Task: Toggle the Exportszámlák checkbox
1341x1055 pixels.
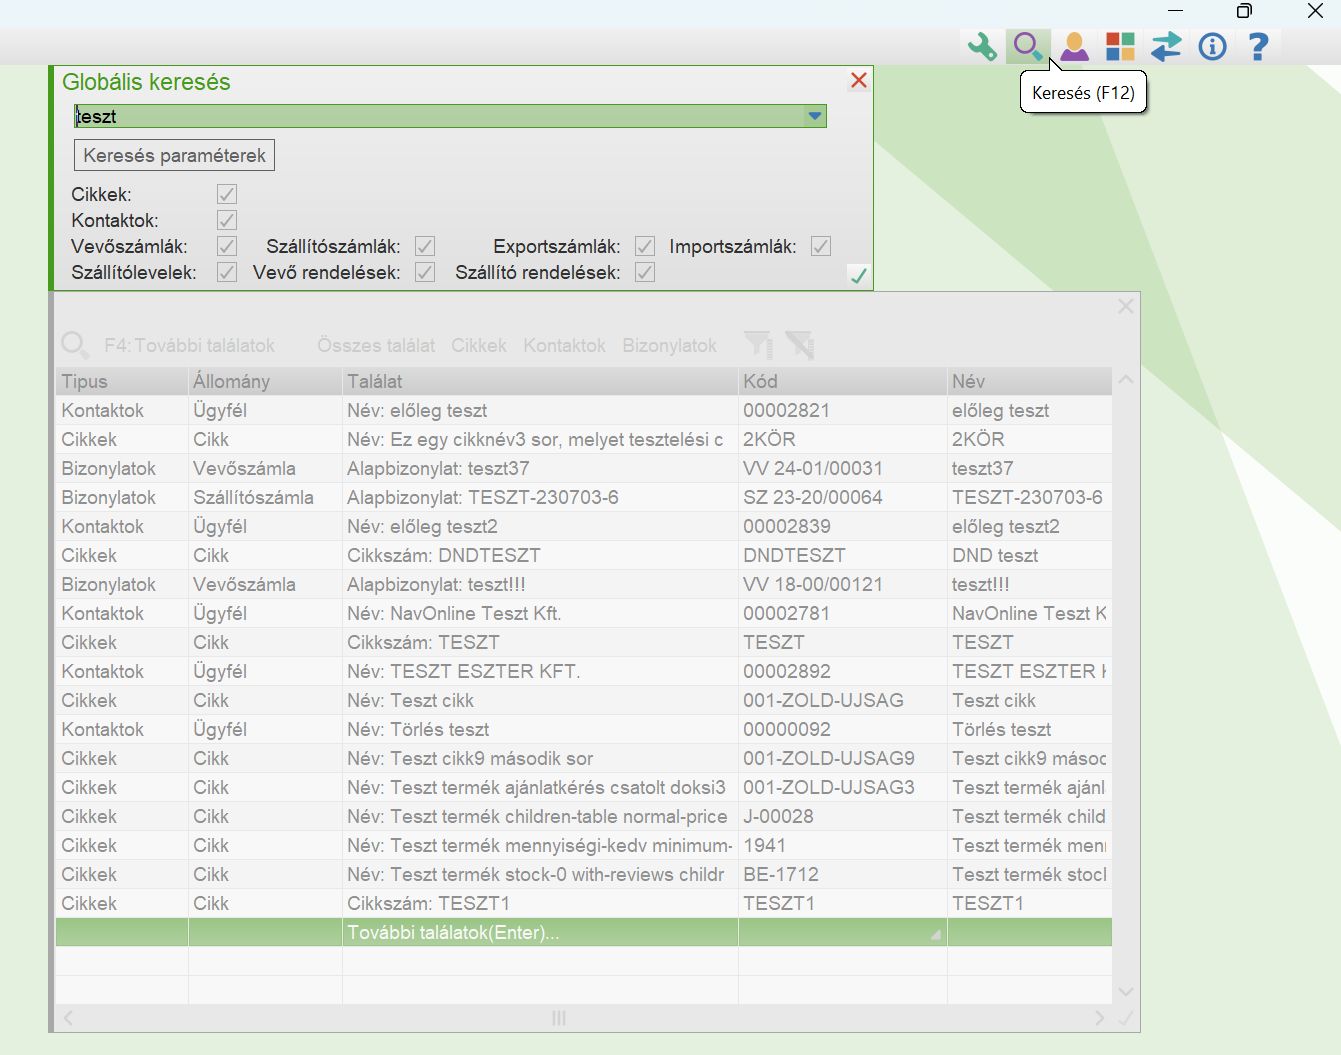Action: tap(645, 247)
